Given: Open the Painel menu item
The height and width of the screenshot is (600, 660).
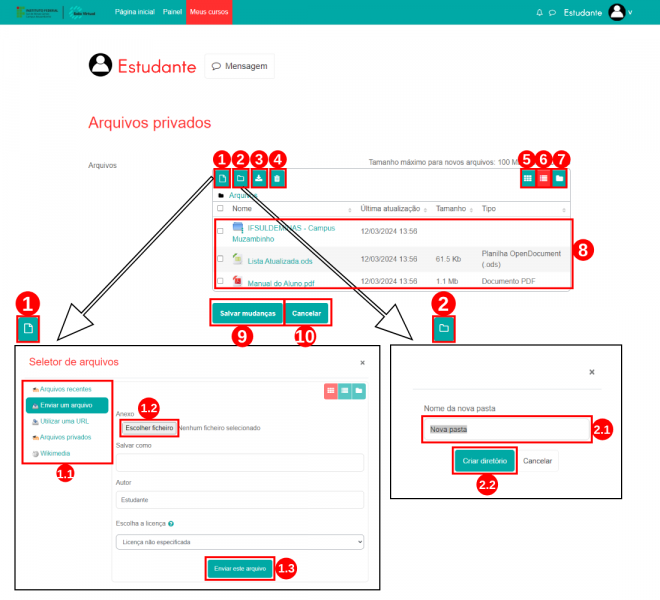Looking at the screenshot, I should [x=172, y=12].
